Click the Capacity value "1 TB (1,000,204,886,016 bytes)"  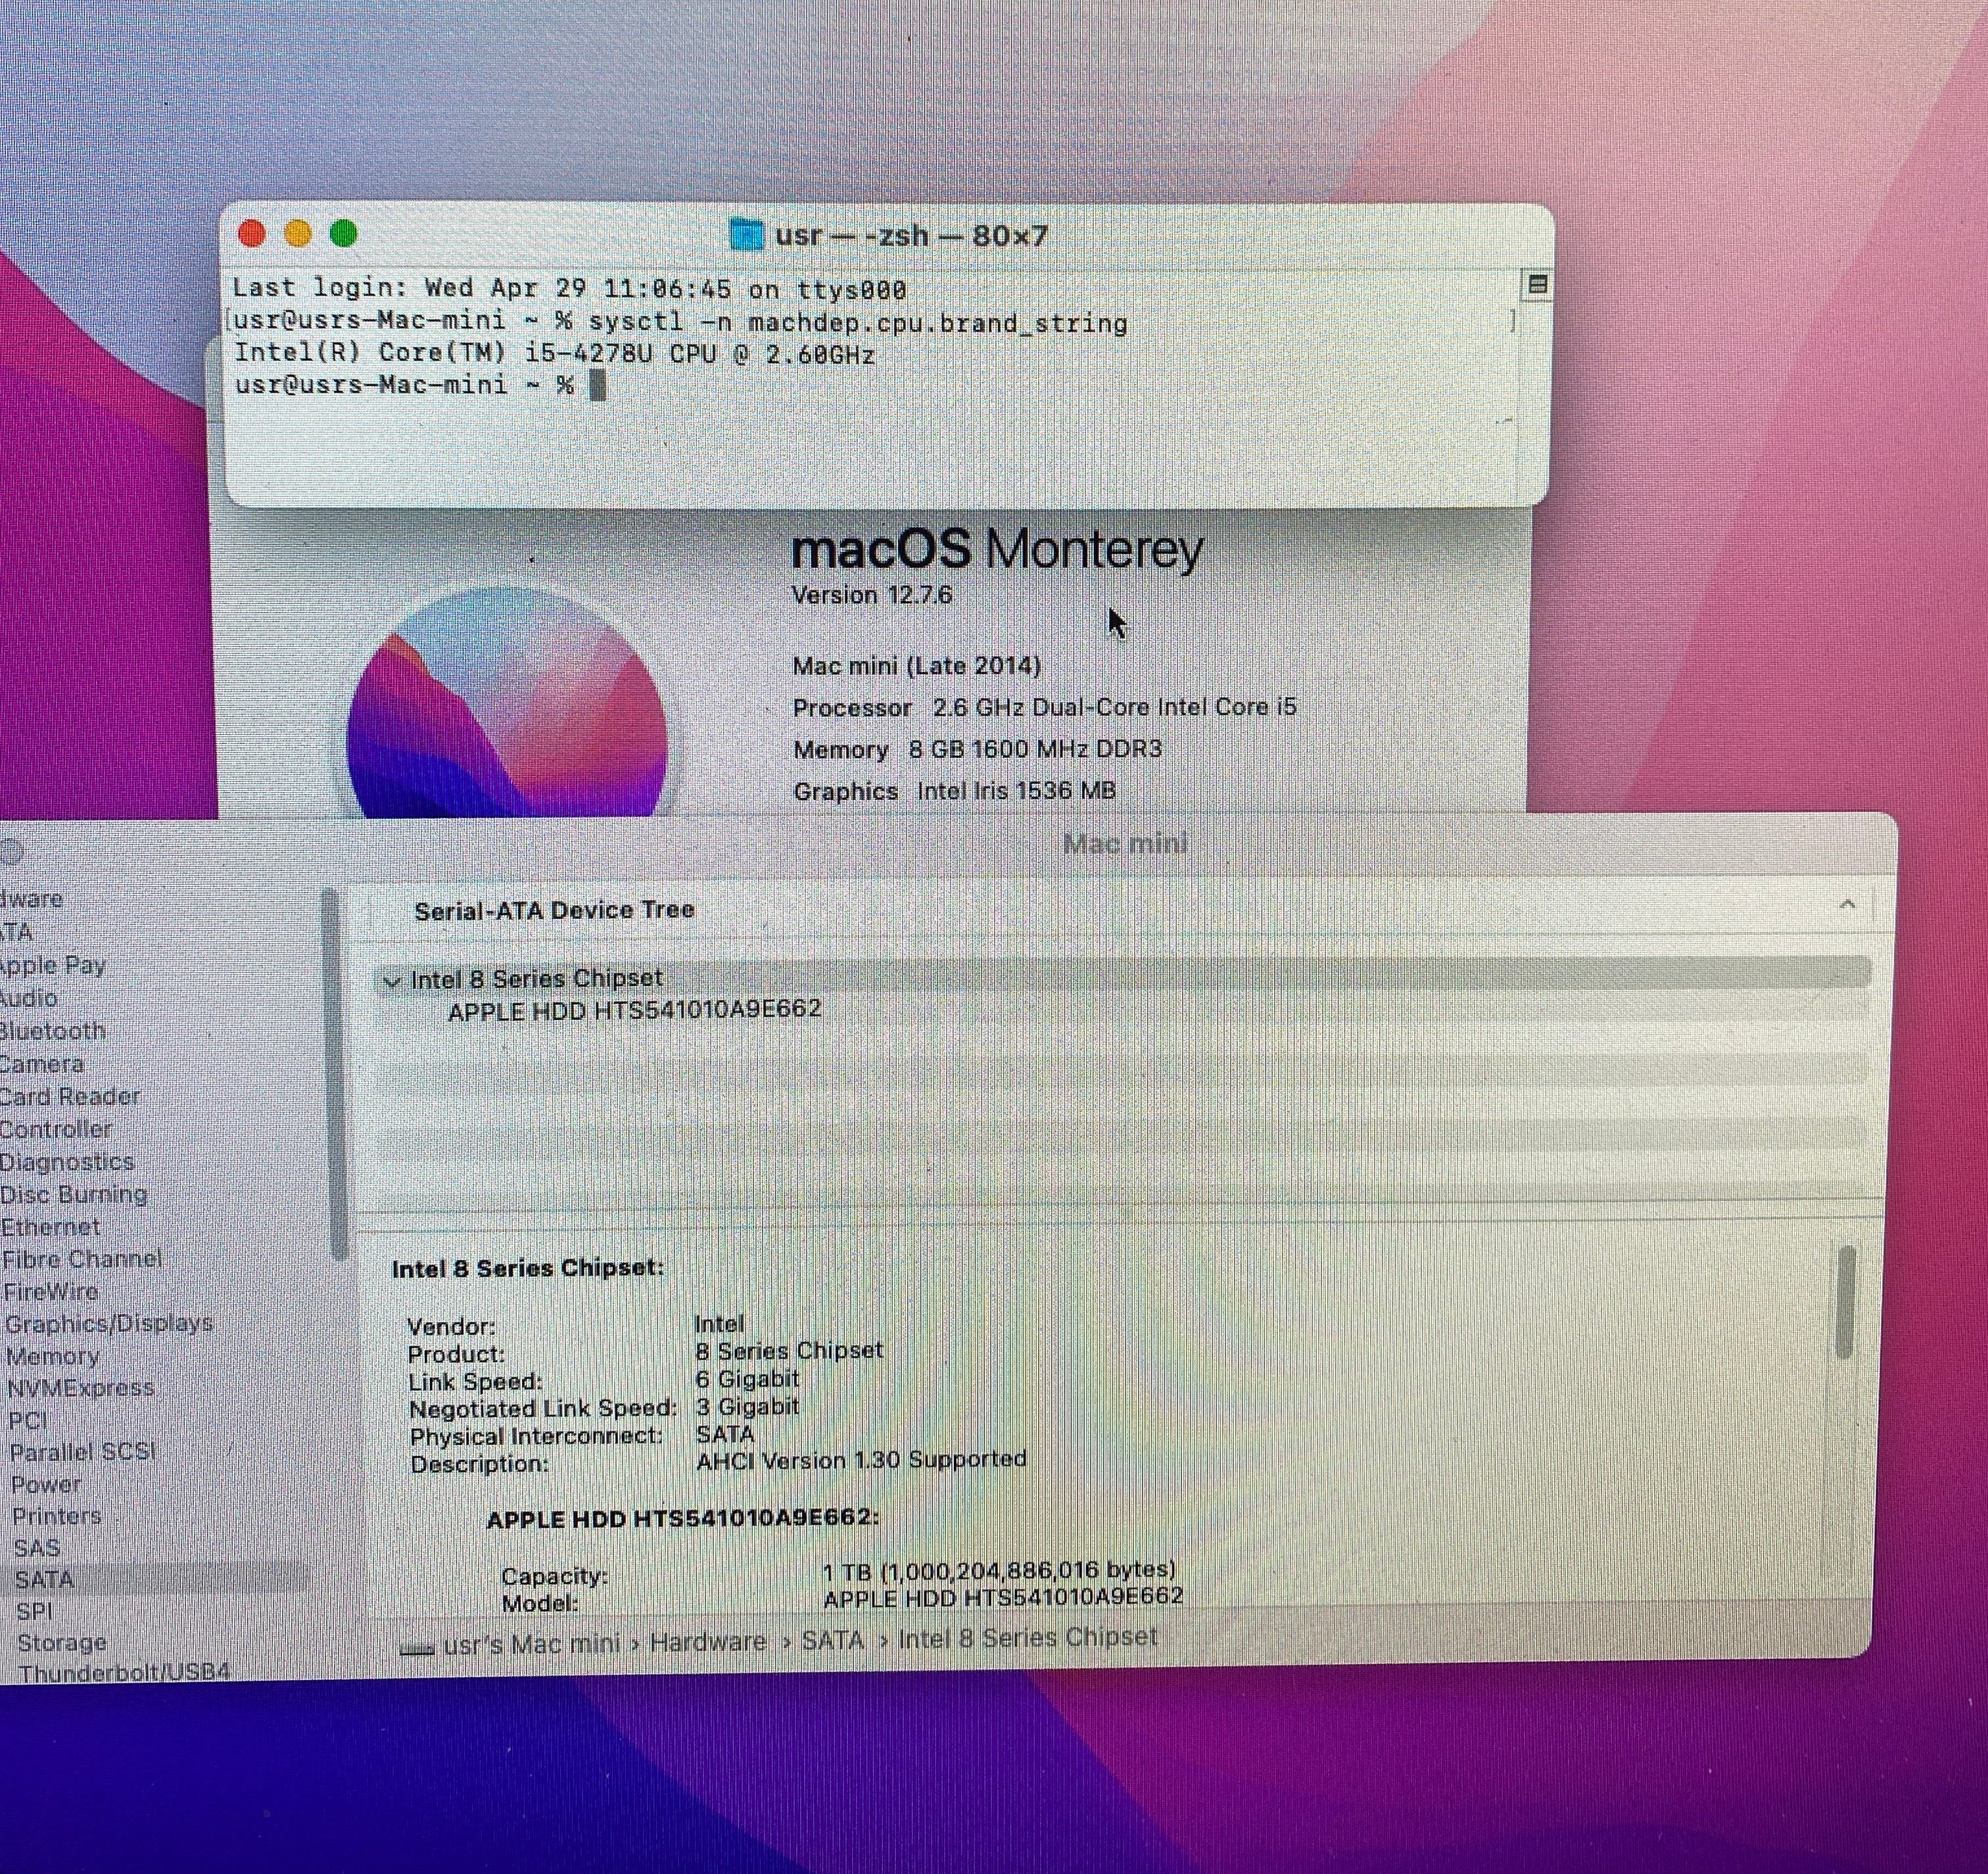999,1570
